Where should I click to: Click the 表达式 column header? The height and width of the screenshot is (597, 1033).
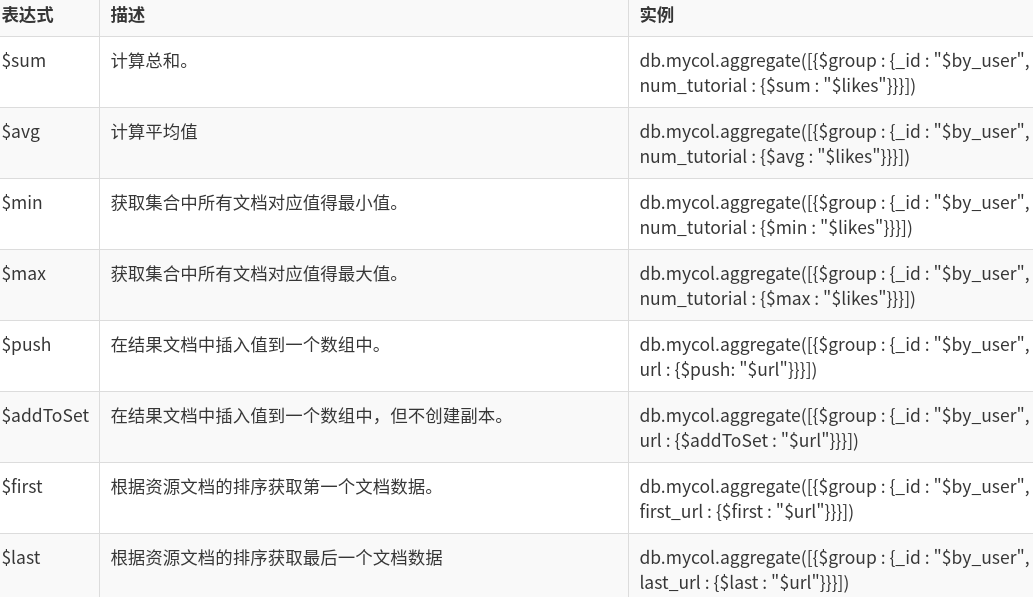pos(28,15)
